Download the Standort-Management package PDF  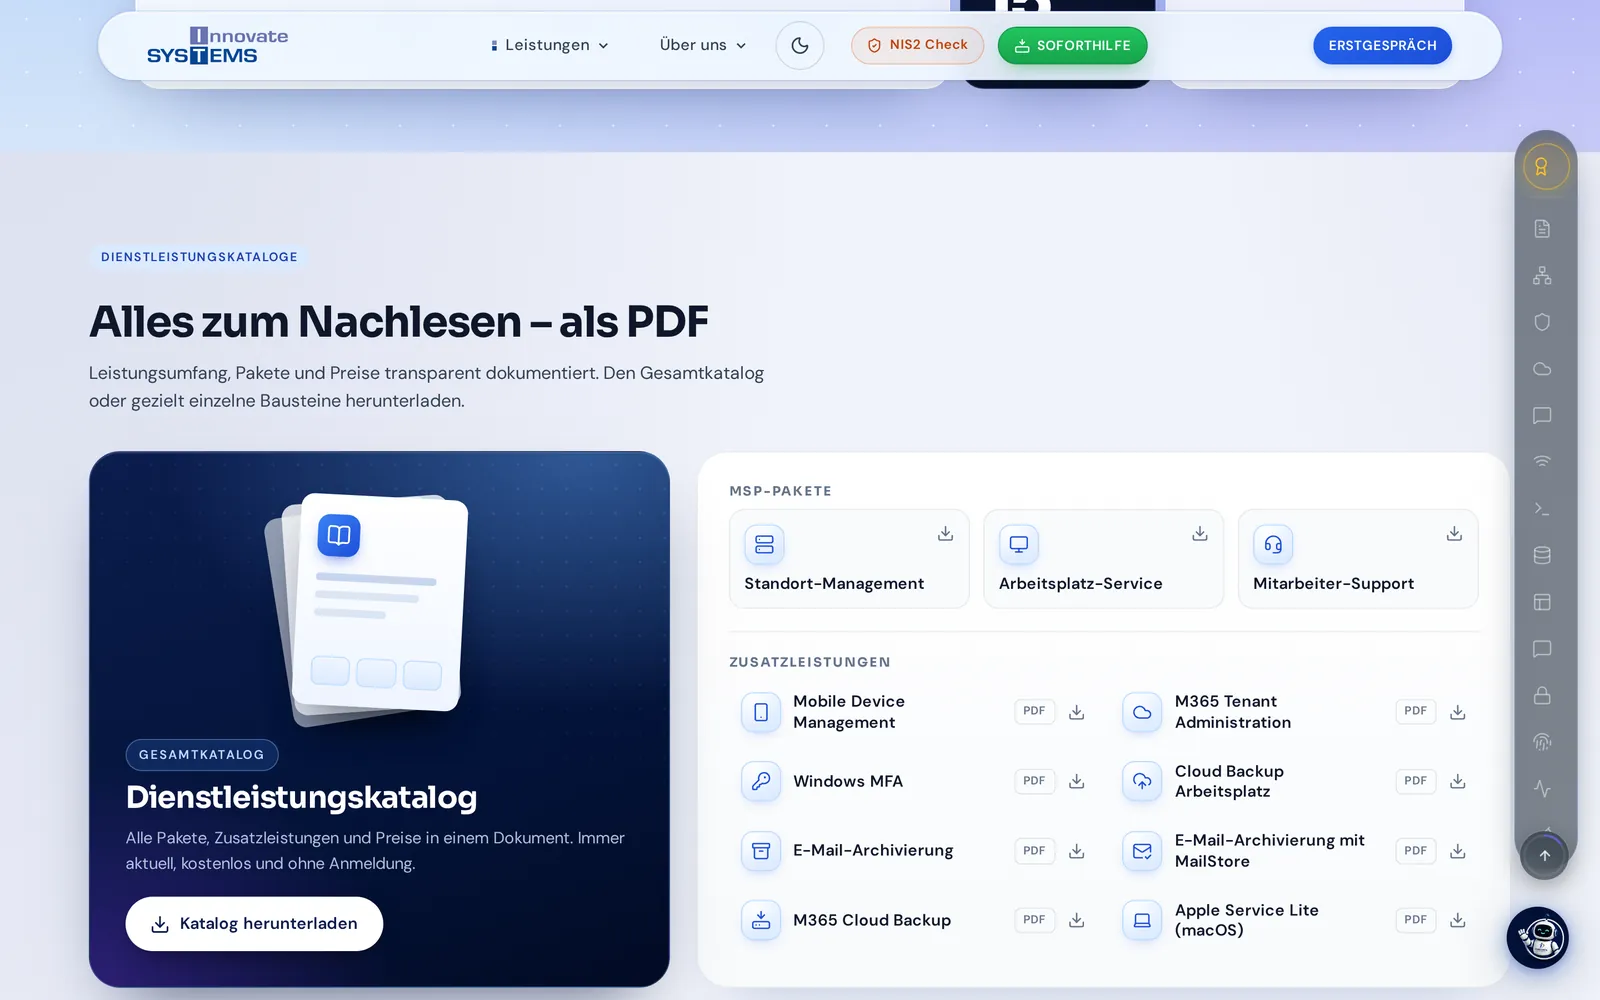[x=945, y=533]
